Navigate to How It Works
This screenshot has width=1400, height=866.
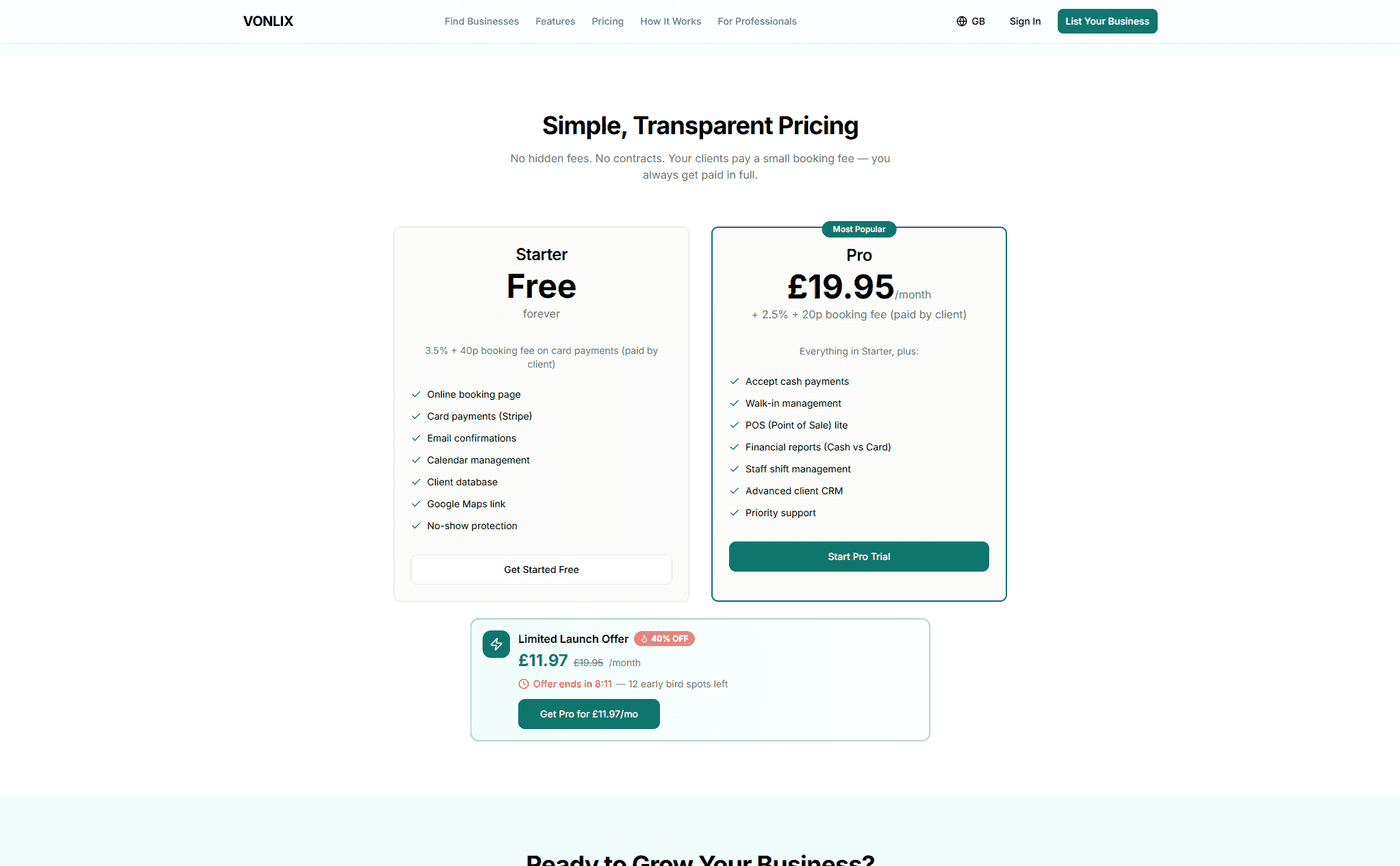point(670,21)
